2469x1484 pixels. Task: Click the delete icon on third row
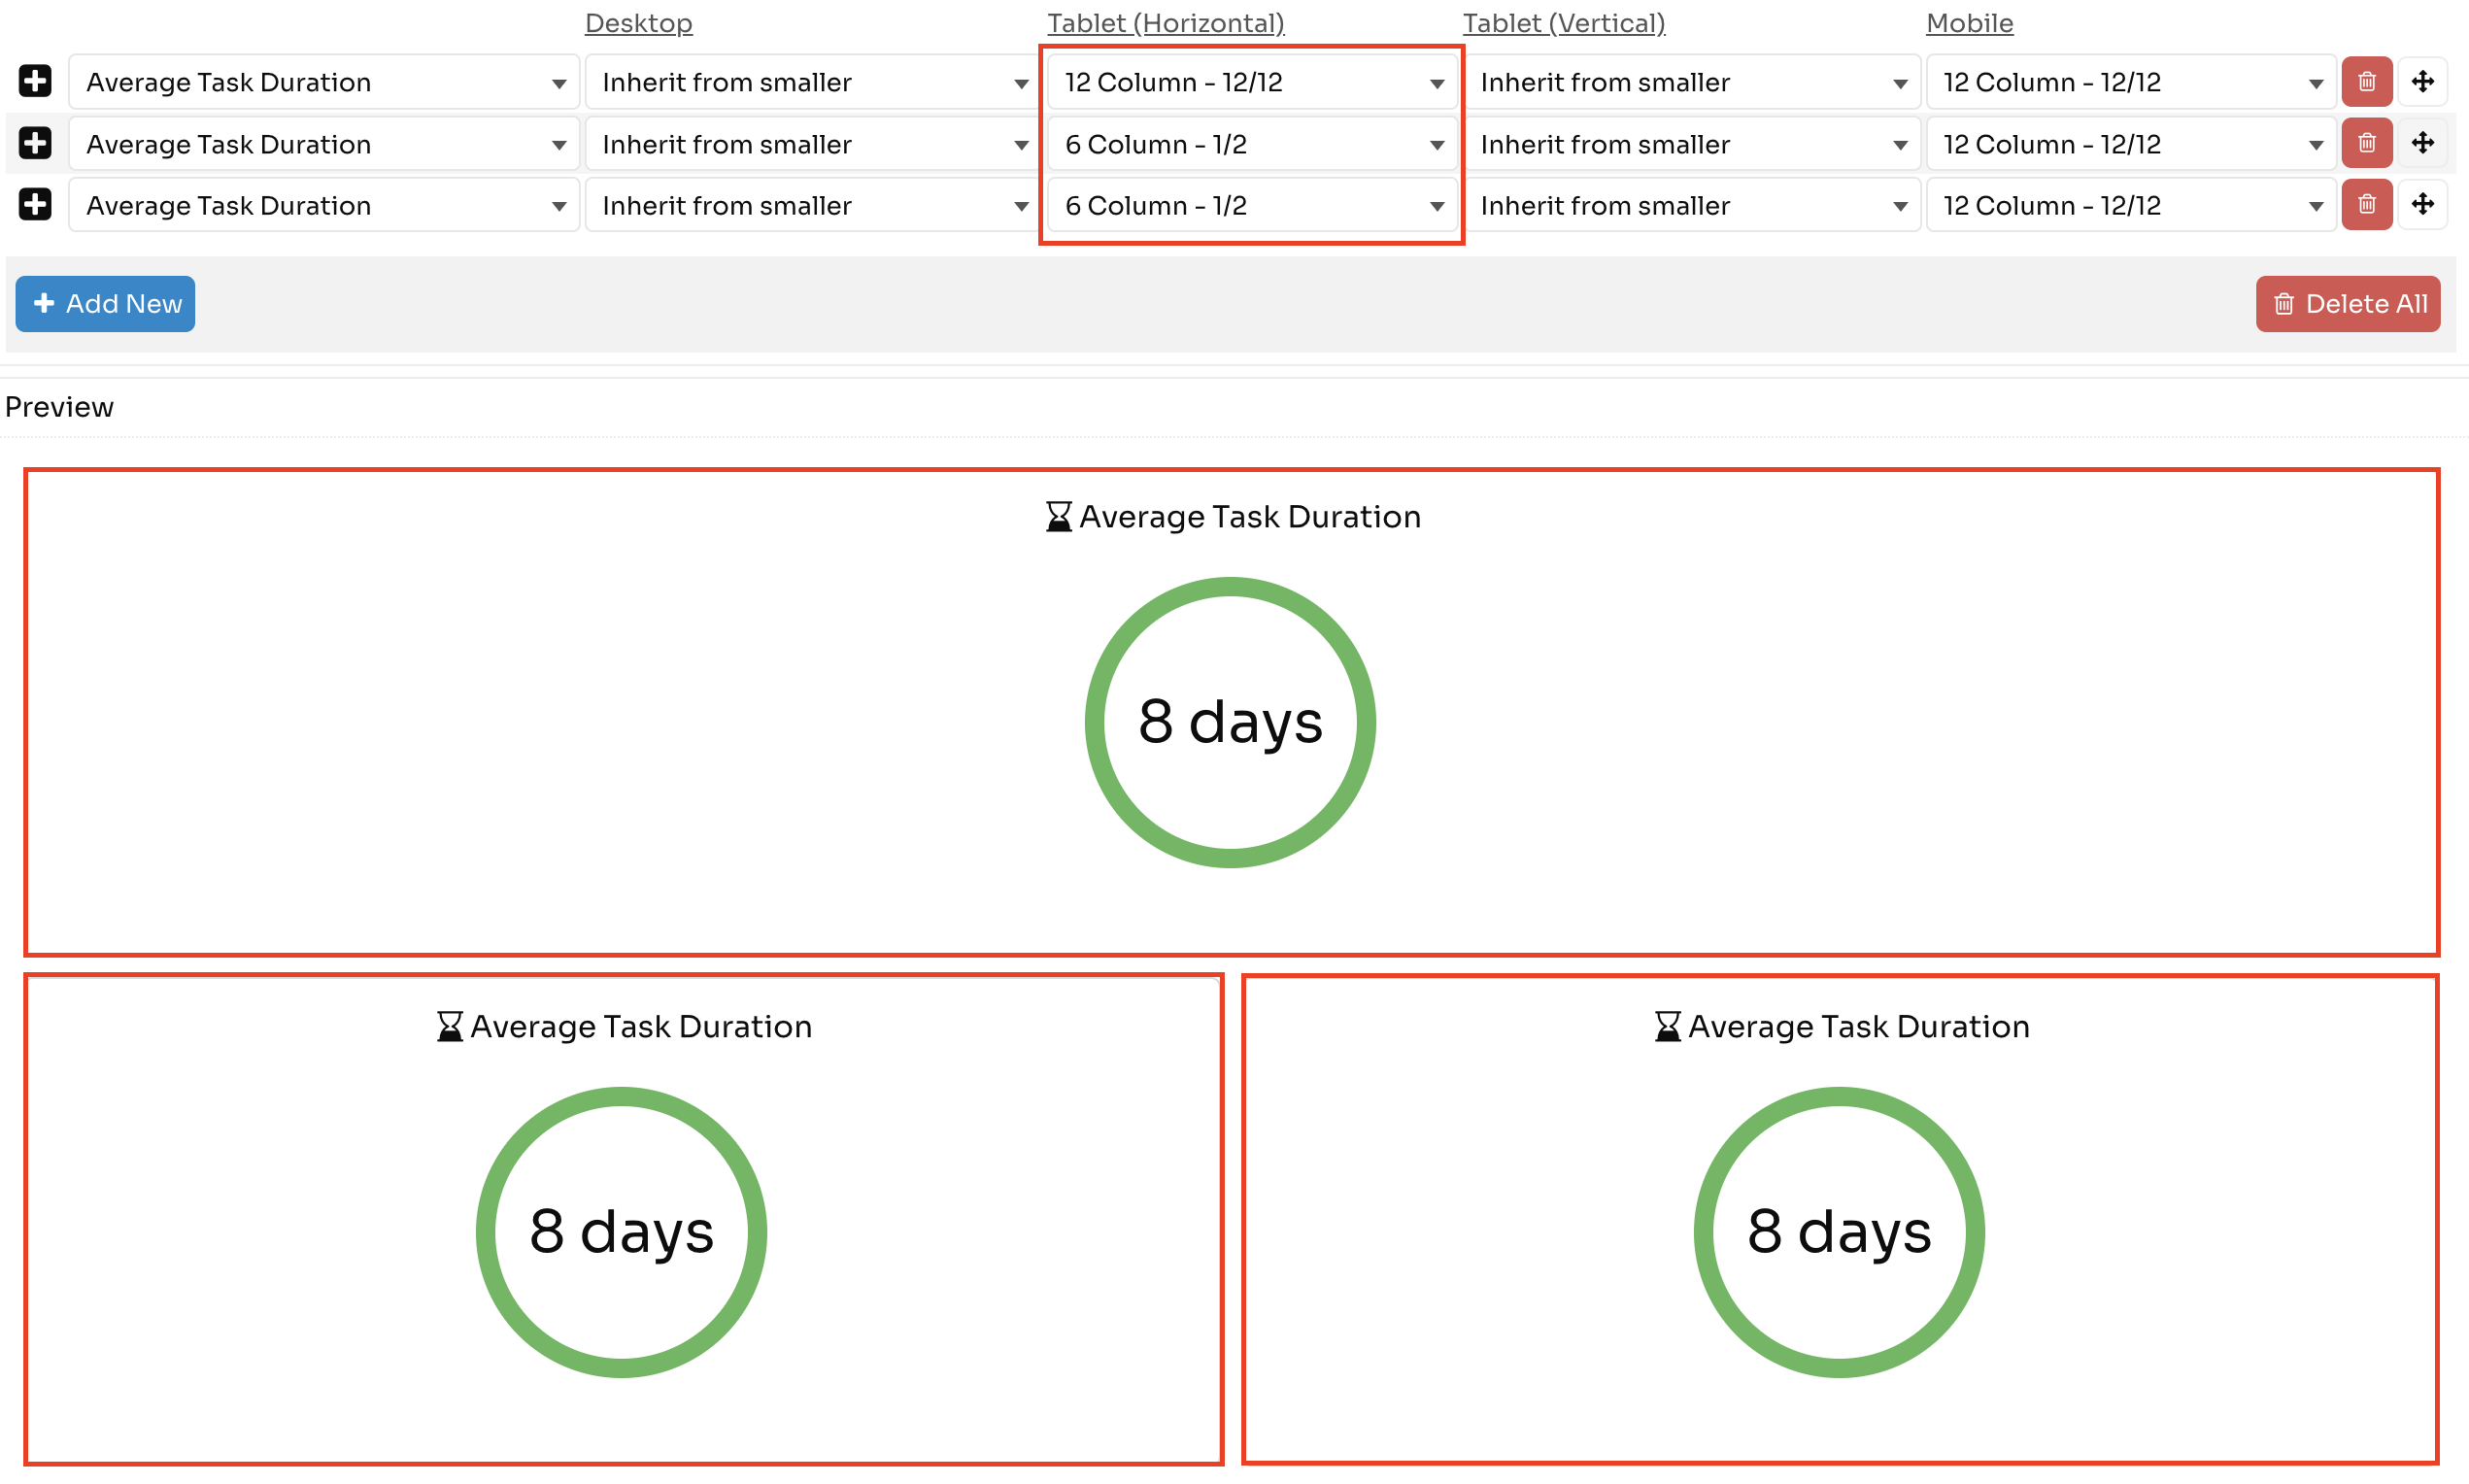(2367, 206)
